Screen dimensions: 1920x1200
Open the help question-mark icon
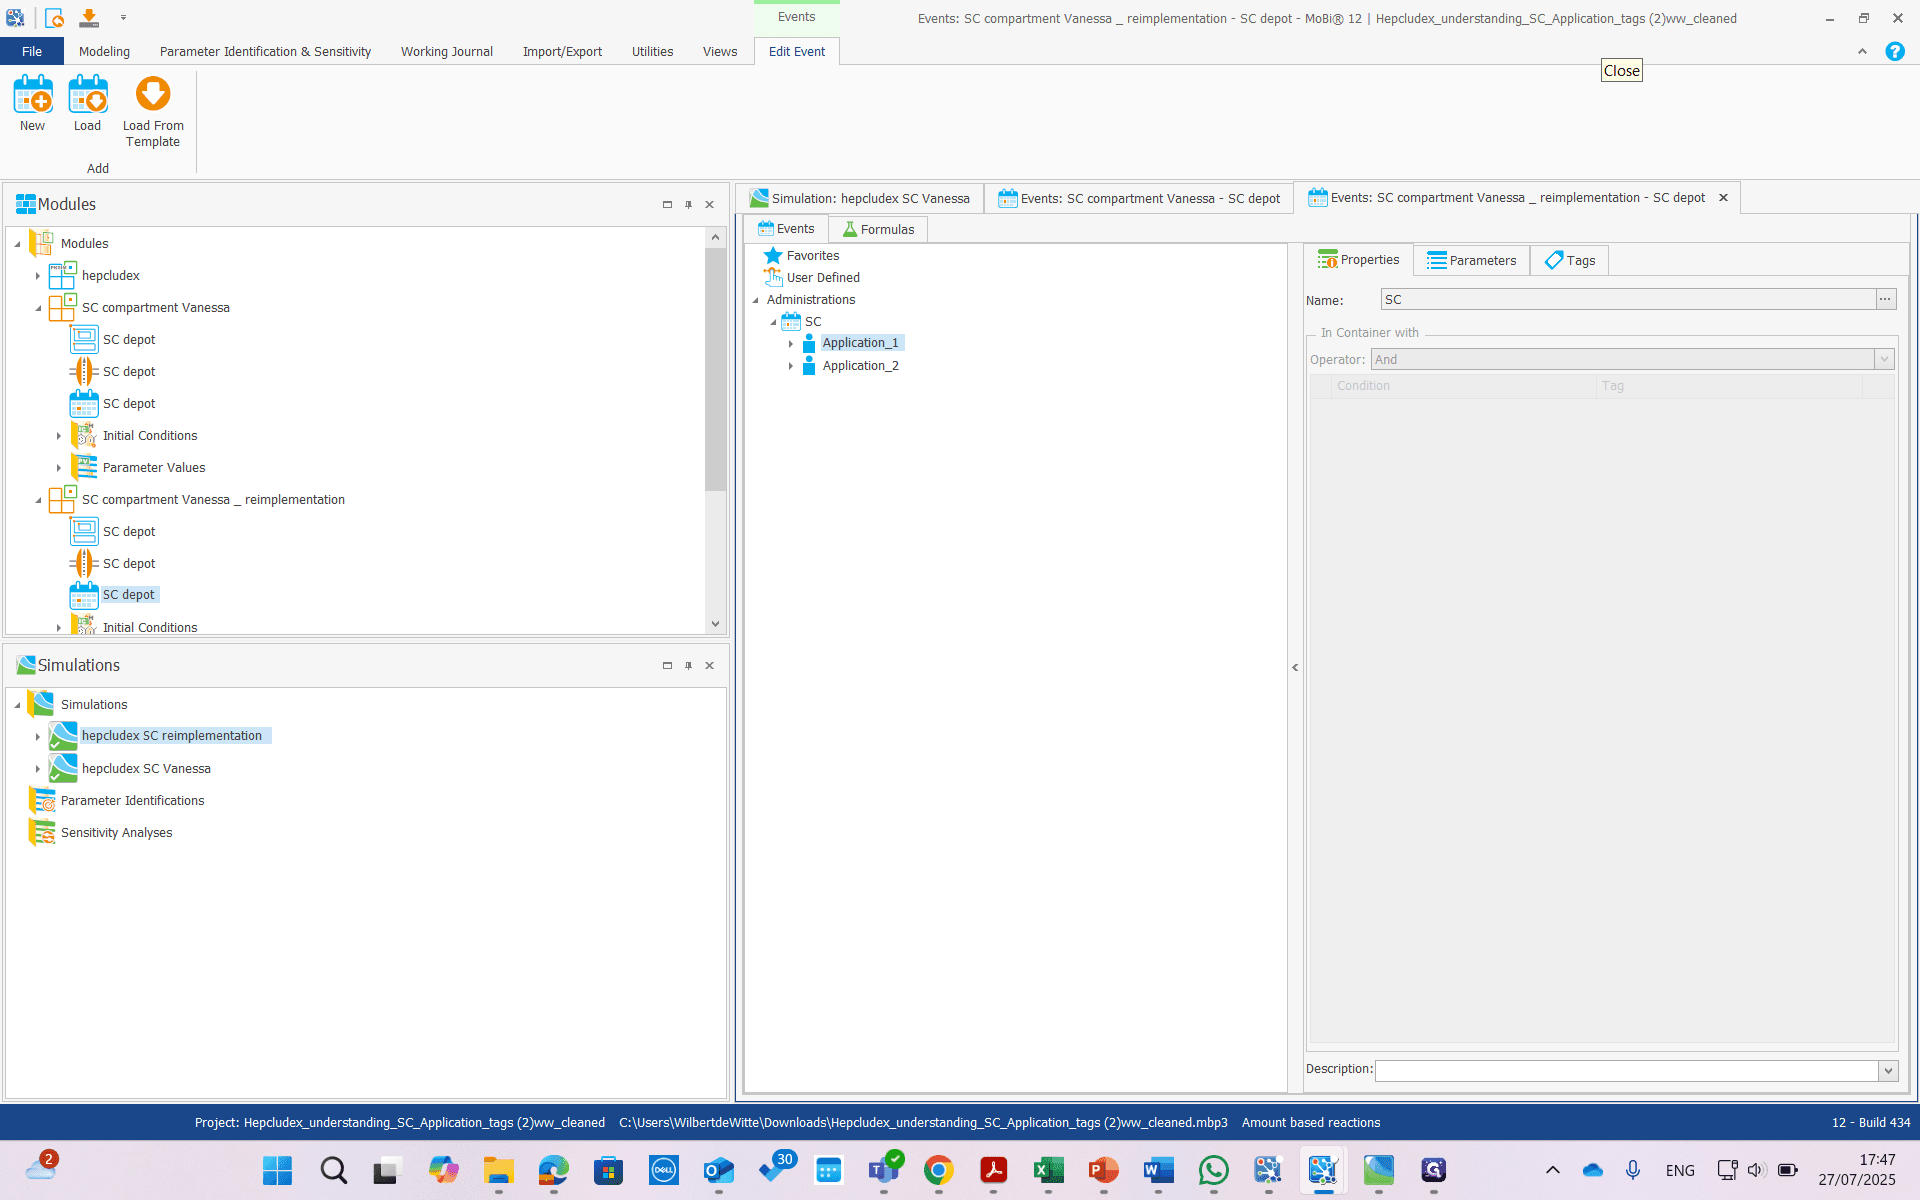tap(1895, 52)
